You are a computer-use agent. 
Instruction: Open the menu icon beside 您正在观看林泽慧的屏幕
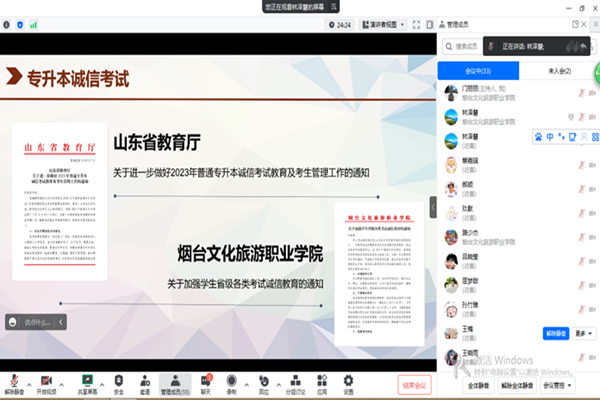coord(334,7)
